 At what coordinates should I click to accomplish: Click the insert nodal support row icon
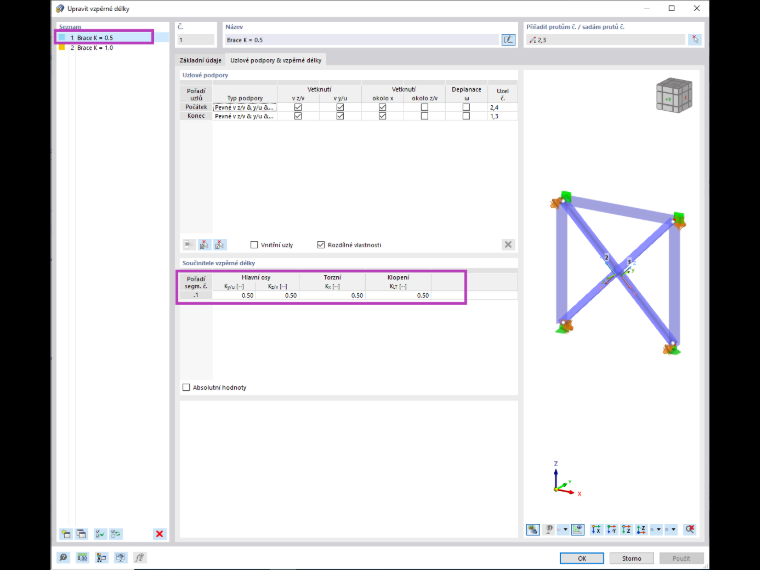click(189, 244)
